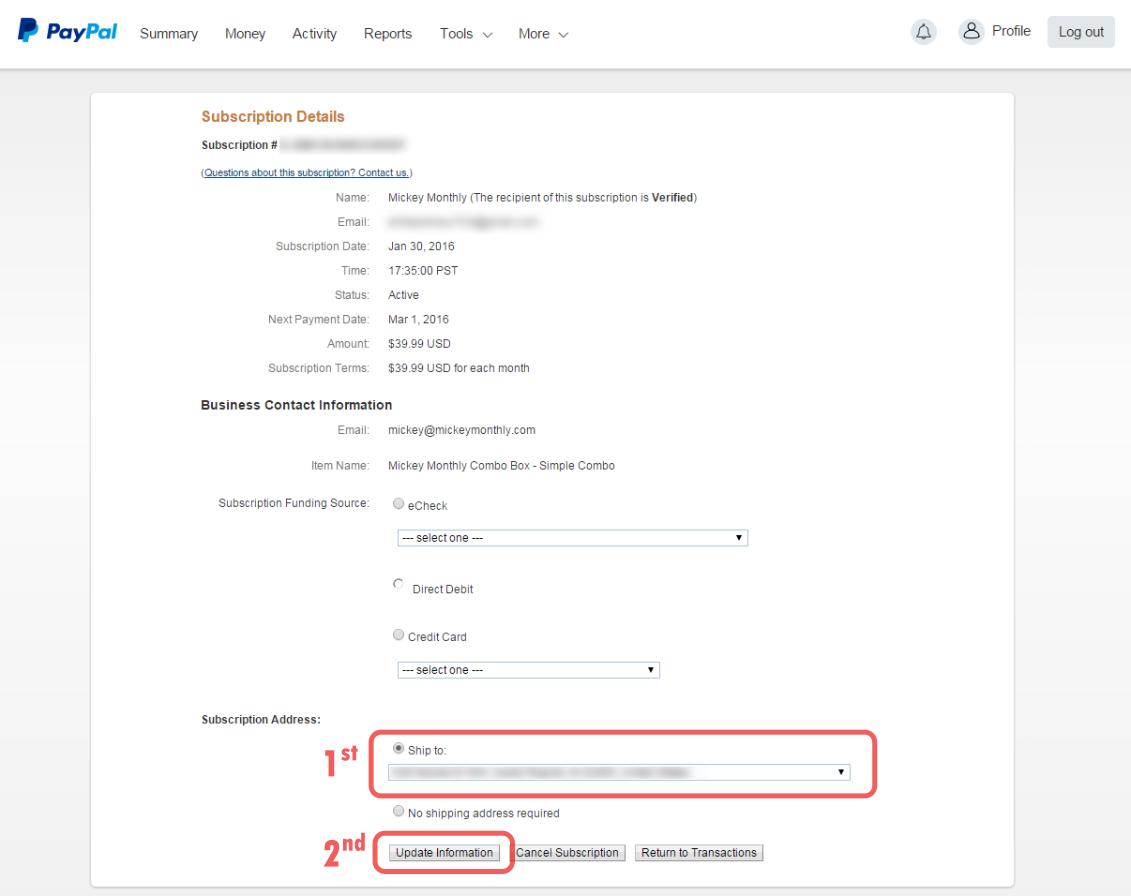Viewport: 1131px width, 896px height.
Task: Click the time value 17:35:00 PST
Action: (x=423, y=271)
